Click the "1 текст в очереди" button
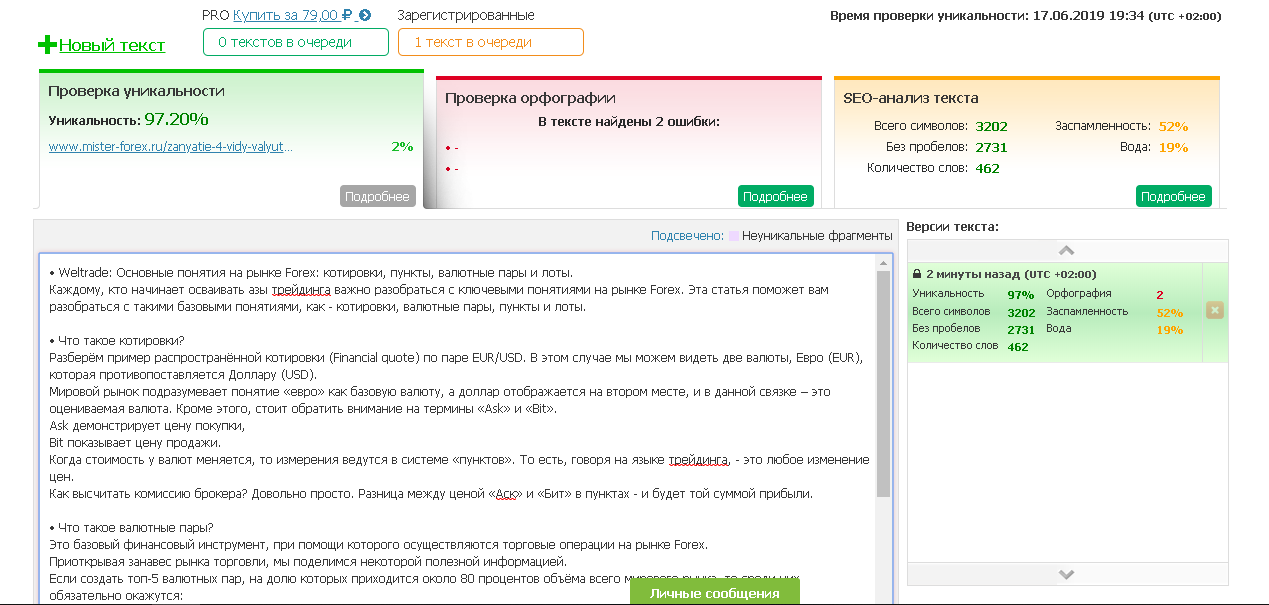This screenshot has height=605, width=1269. [x=490, y=42]
